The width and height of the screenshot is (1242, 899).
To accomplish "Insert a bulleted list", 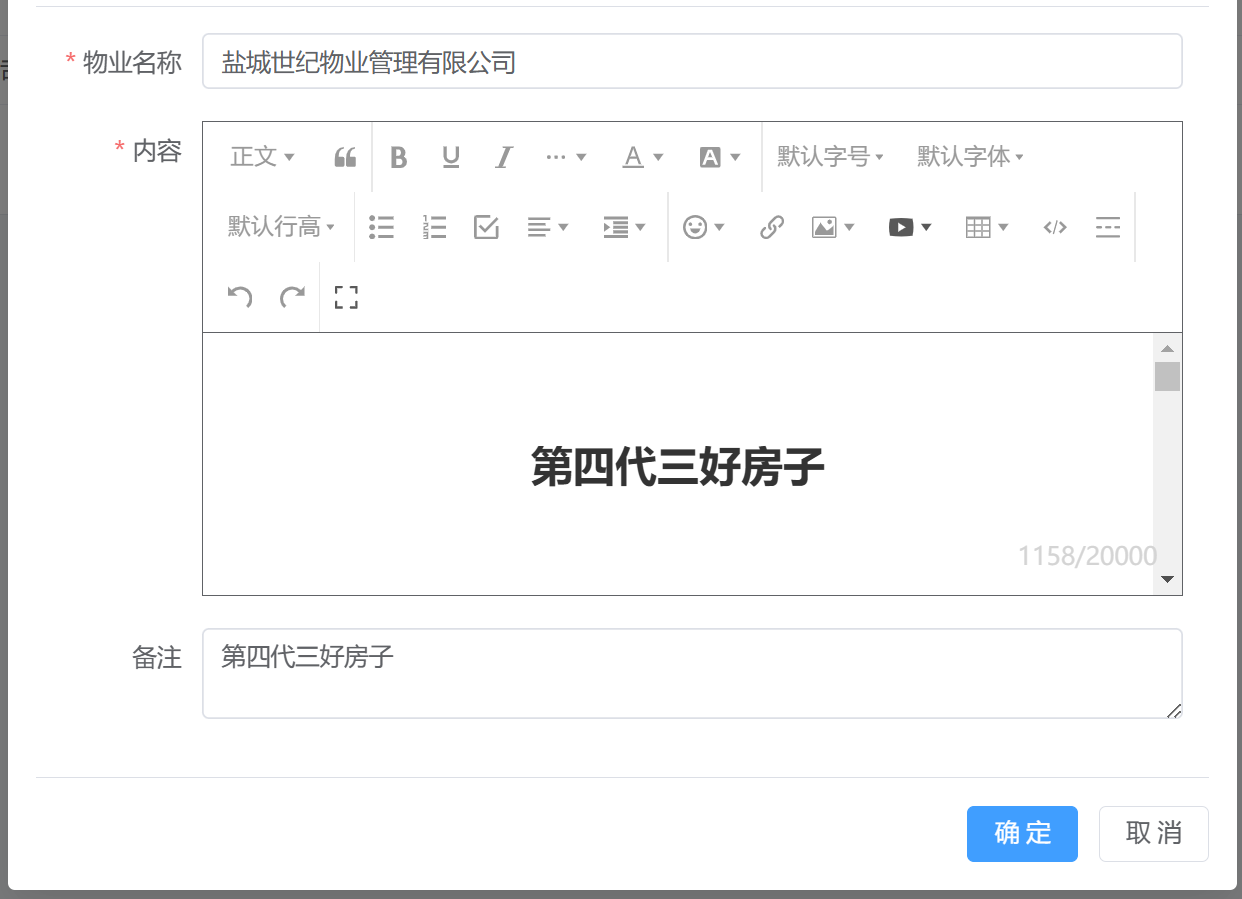I will [381, 227].
